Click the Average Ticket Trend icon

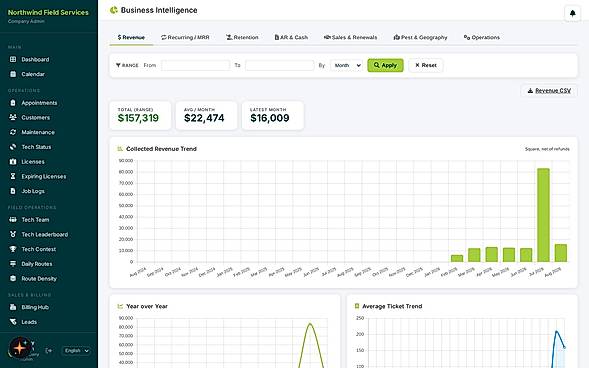[357, 306]
